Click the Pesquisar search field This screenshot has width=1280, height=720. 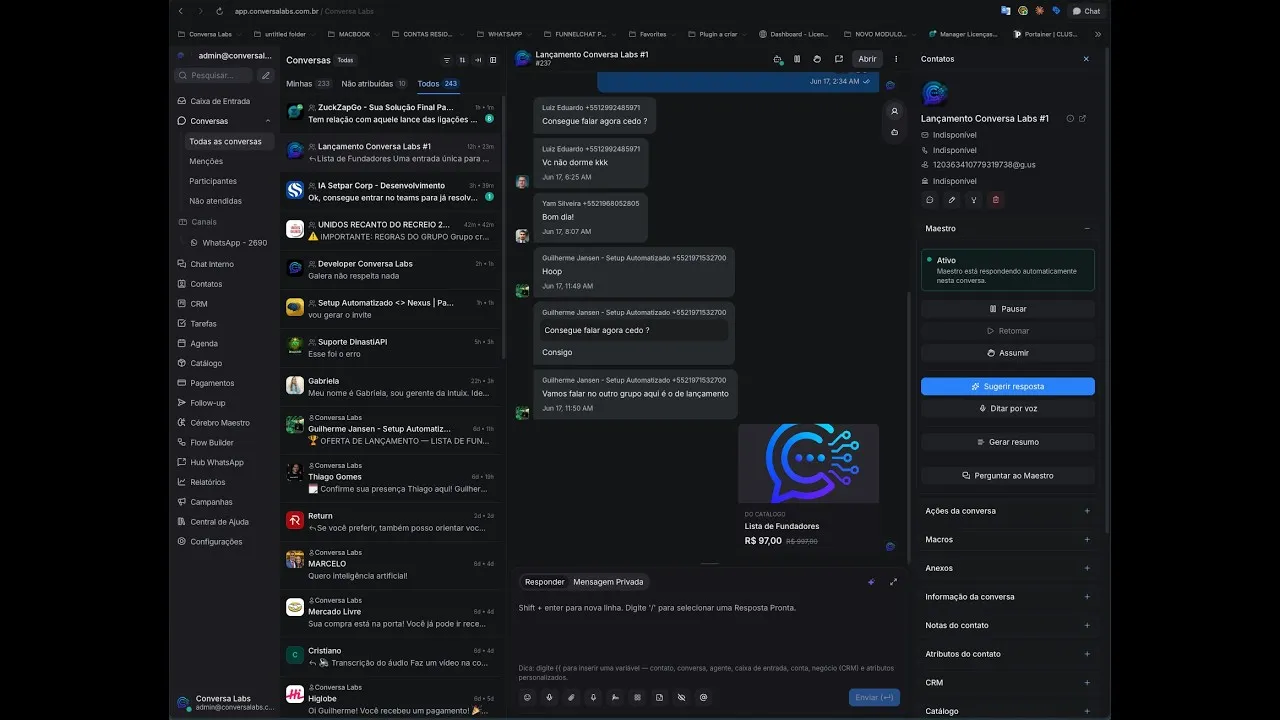(x=214, y=75)
